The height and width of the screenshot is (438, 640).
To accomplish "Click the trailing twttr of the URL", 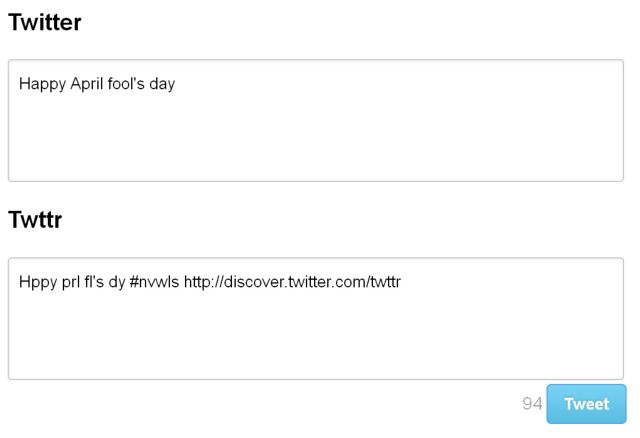I will coord(385,282).
